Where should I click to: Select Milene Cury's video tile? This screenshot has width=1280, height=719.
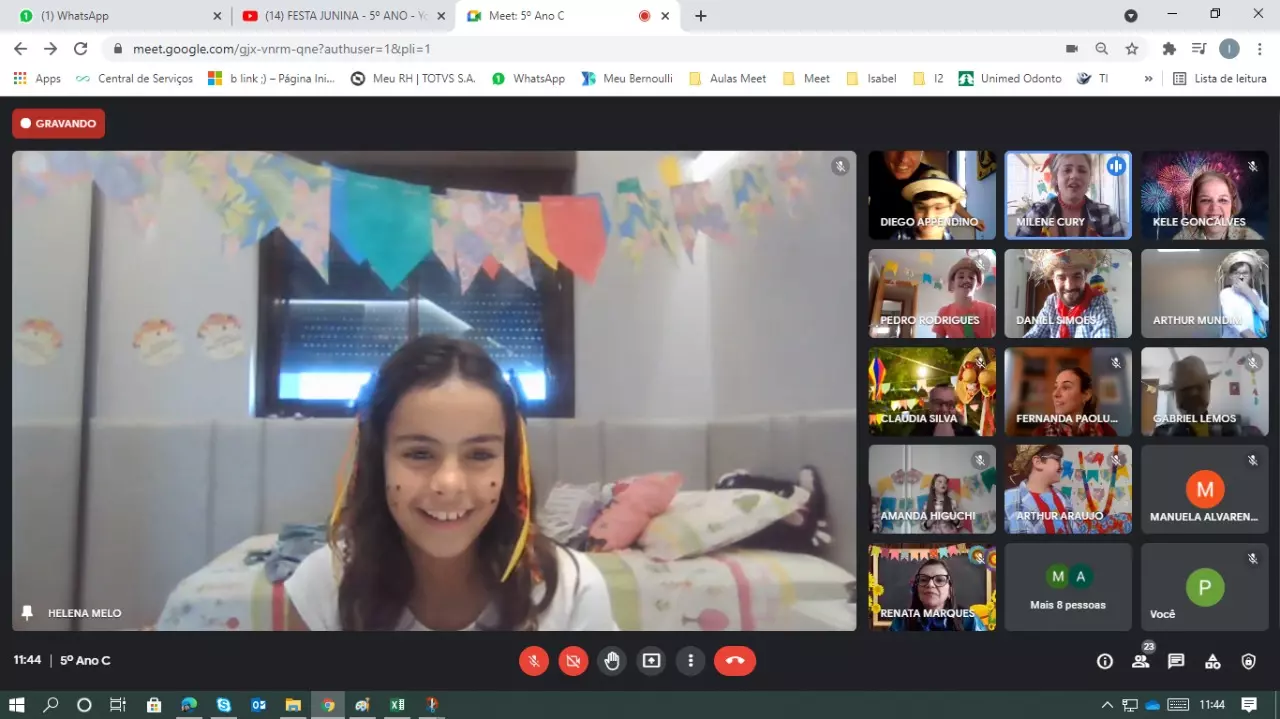pos(1067,195)
